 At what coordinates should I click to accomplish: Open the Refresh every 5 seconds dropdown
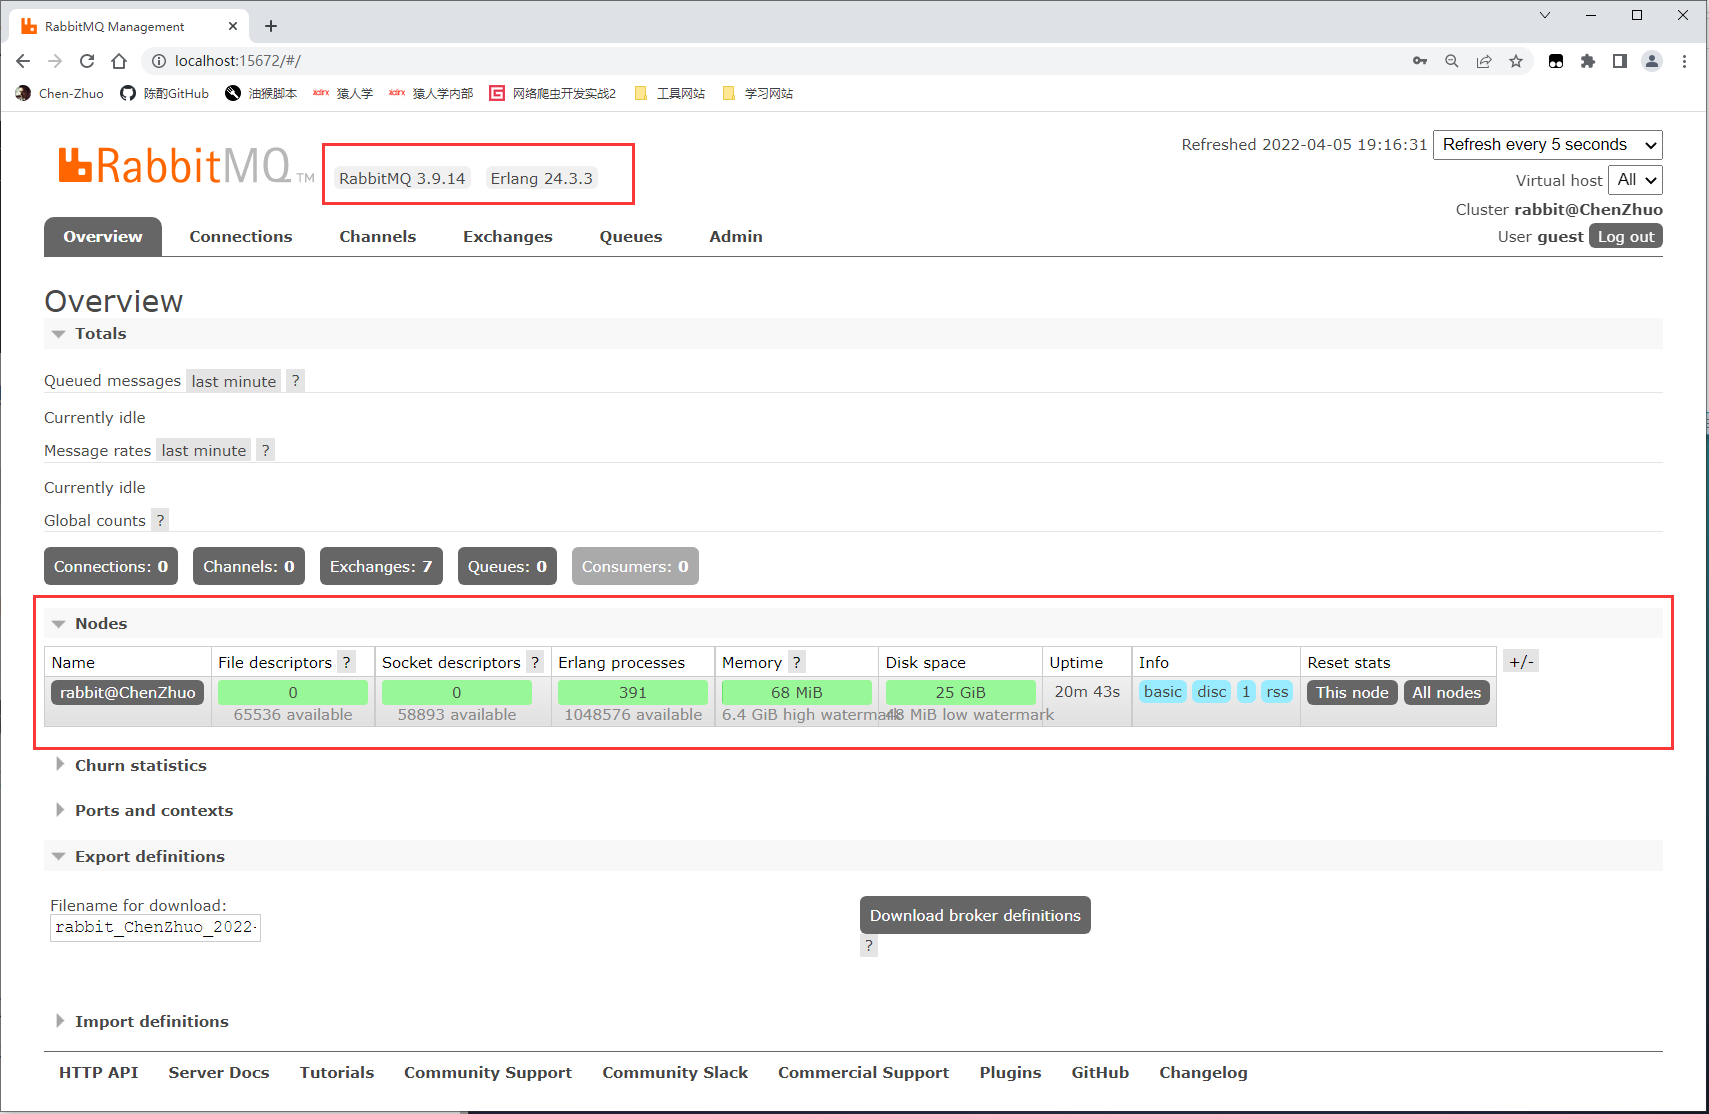pyautogui.click(x=1547, y=145)
